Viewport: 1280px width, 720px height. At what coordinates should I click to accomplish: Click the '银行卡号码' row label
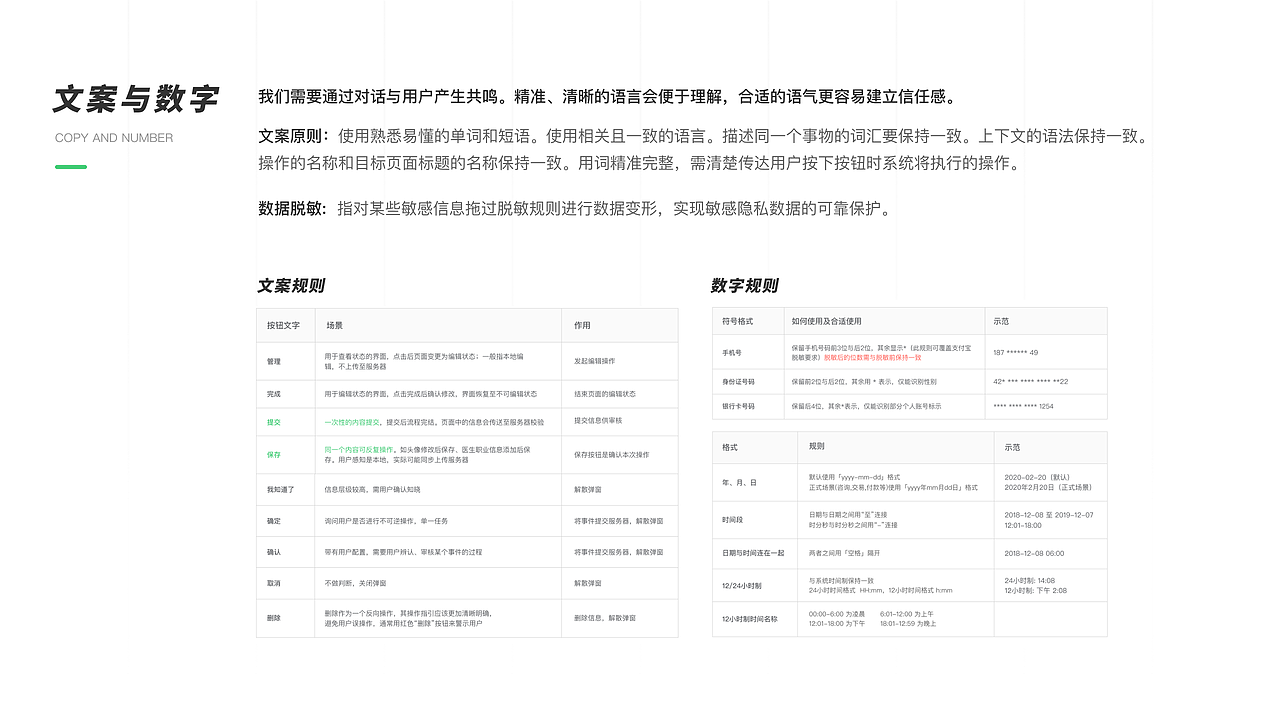738,406
